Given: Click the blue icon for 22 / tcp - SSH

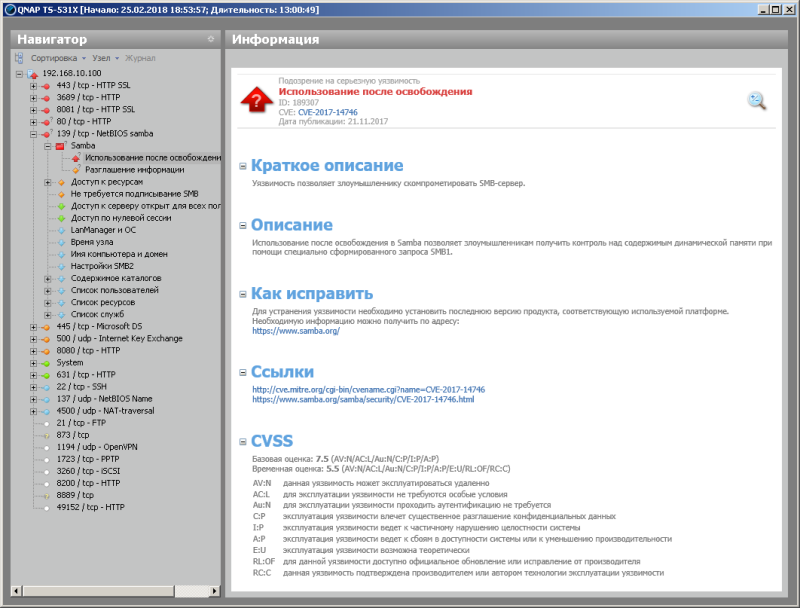Looking at the screenshot, I should [x=46, y=387].
